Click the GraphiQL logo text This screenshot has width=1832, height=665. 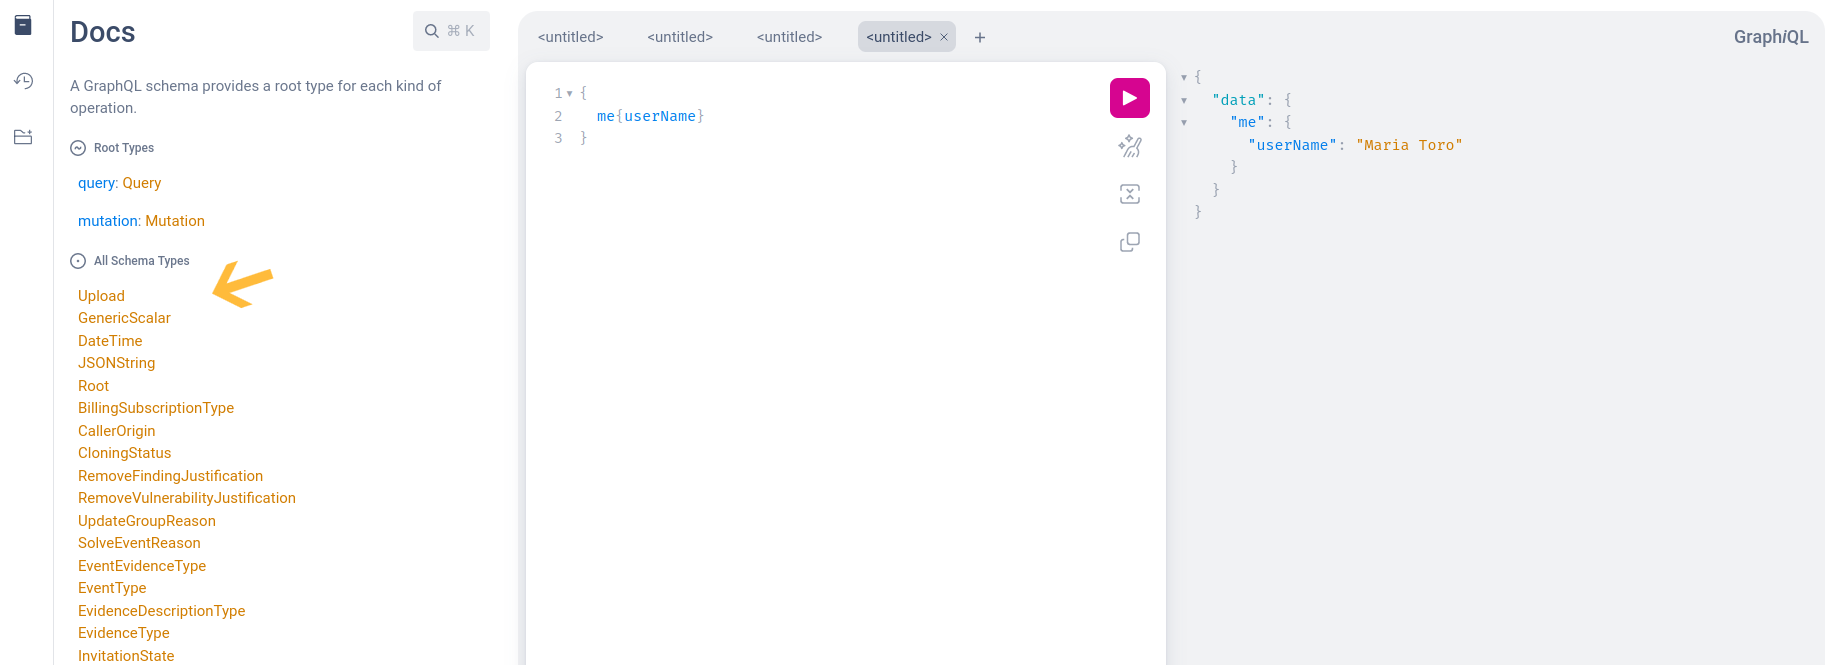[x=1771, y=37]
